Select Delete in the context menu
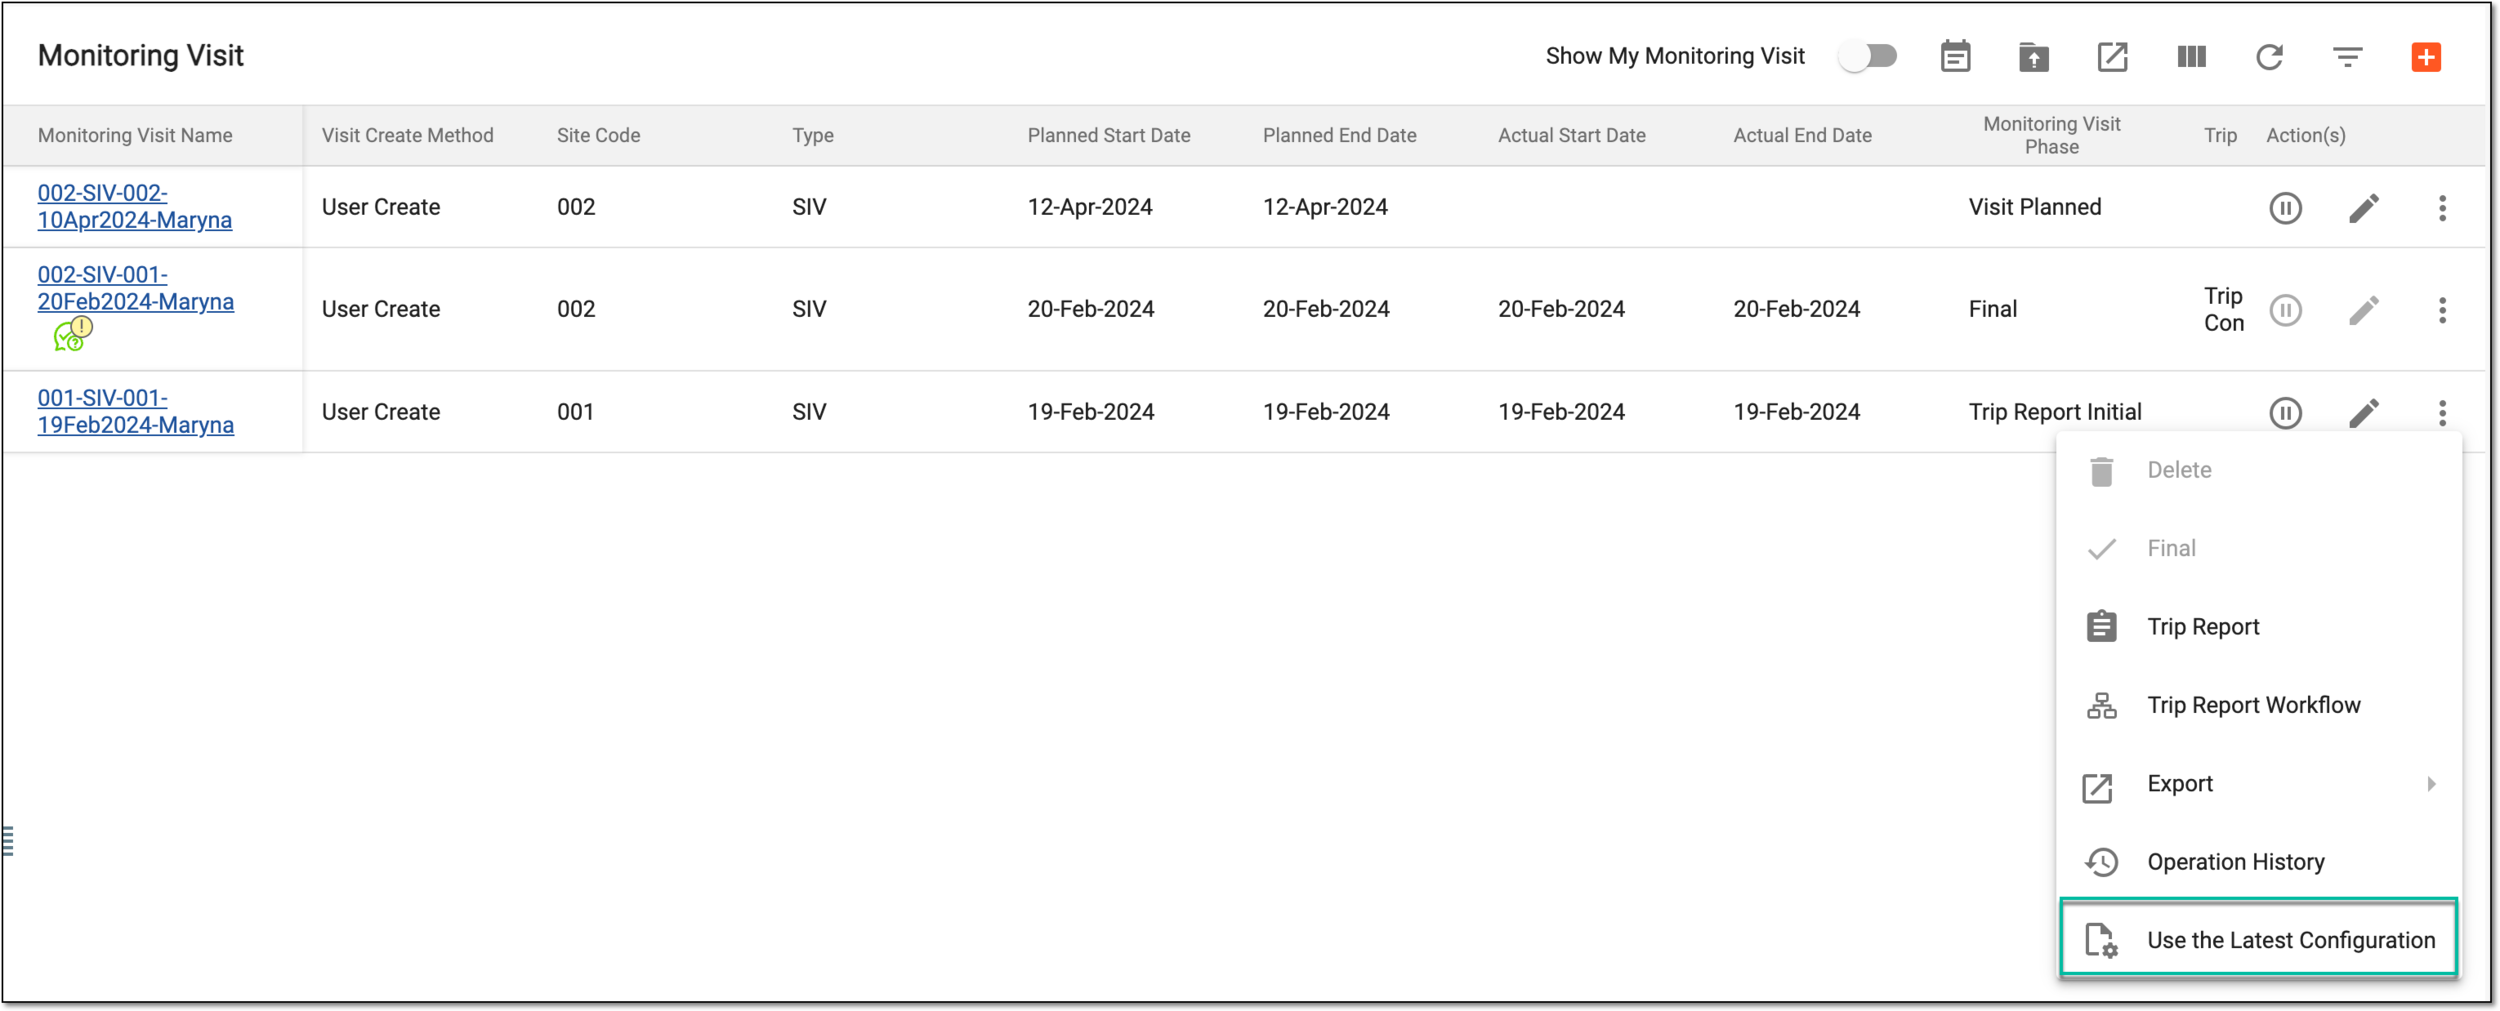Viewport: 2500px width, 1011px height. coord(2259,470)
